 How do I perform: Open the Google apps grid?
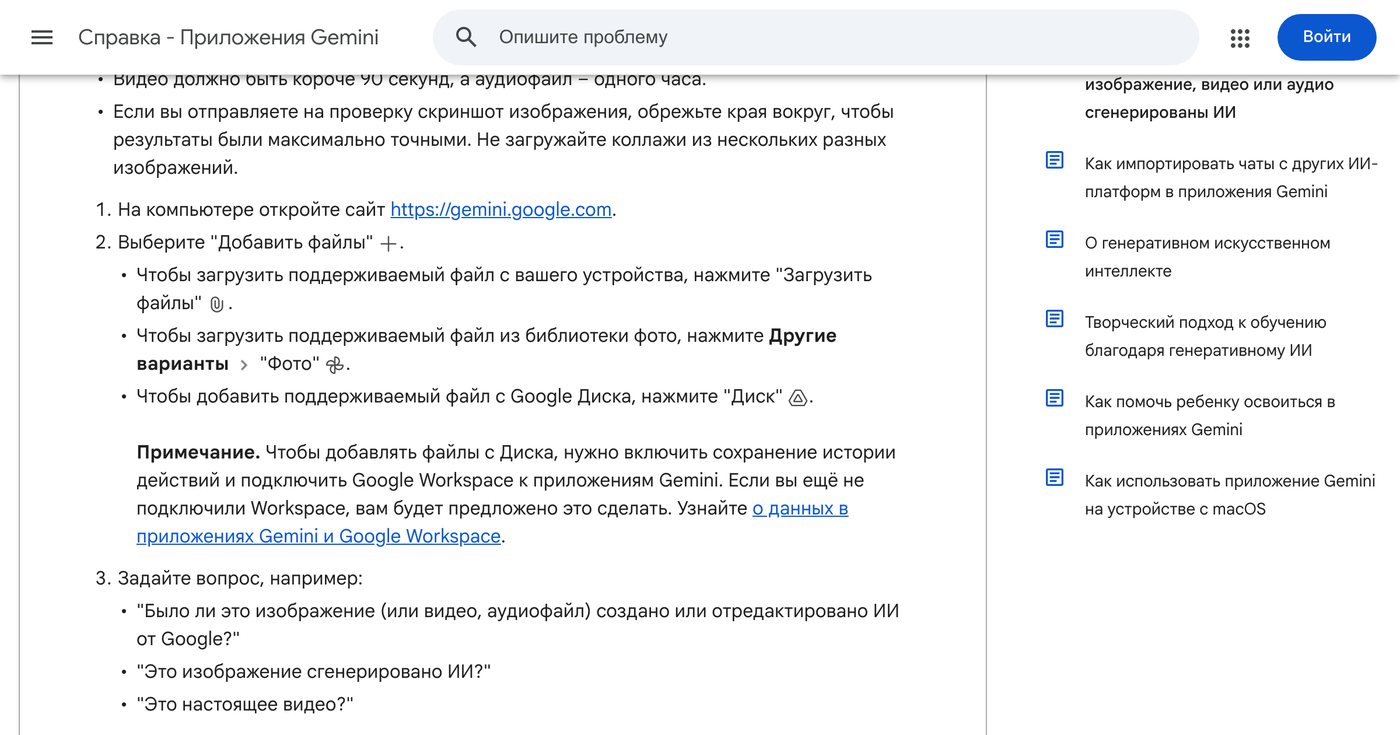(x=1240, y=37)
